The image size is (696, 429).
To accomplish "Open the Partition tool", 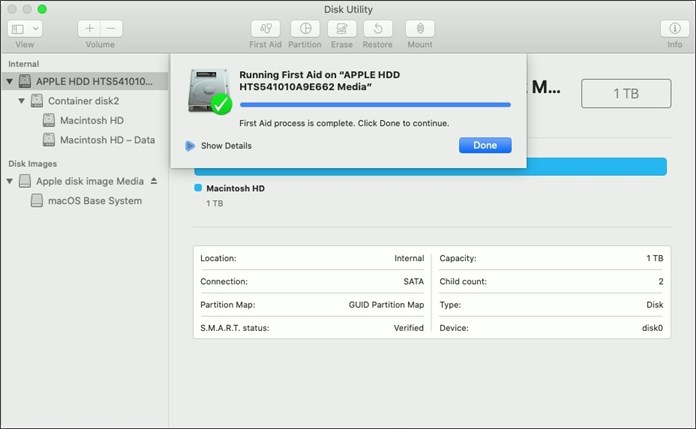I will pyautogui.click(x=304, y=29).
